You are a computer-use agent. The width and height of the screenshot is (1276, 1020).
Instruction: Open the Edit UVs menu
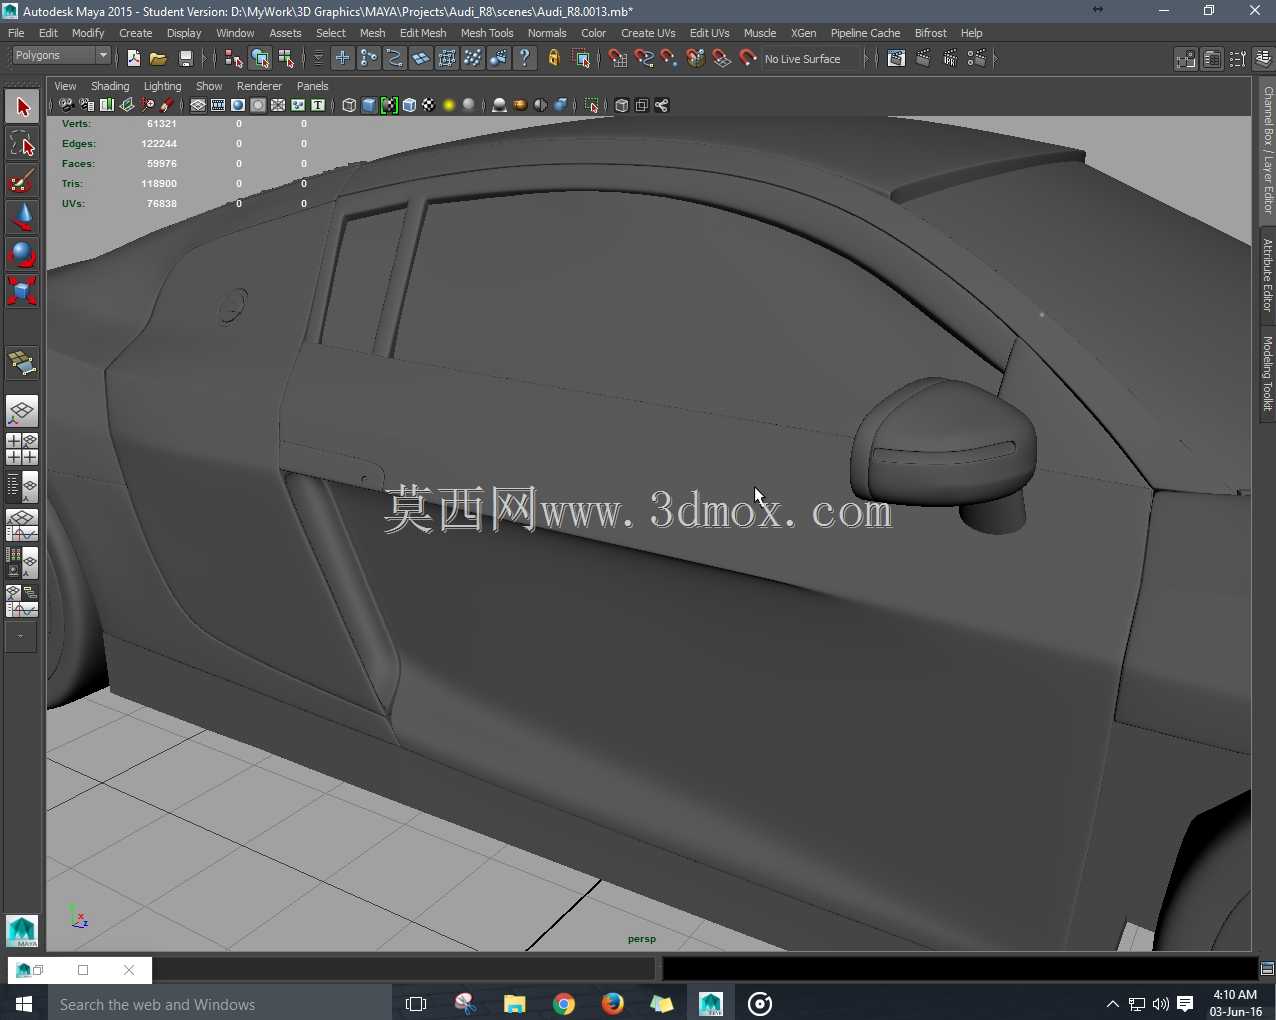(709, 33)
